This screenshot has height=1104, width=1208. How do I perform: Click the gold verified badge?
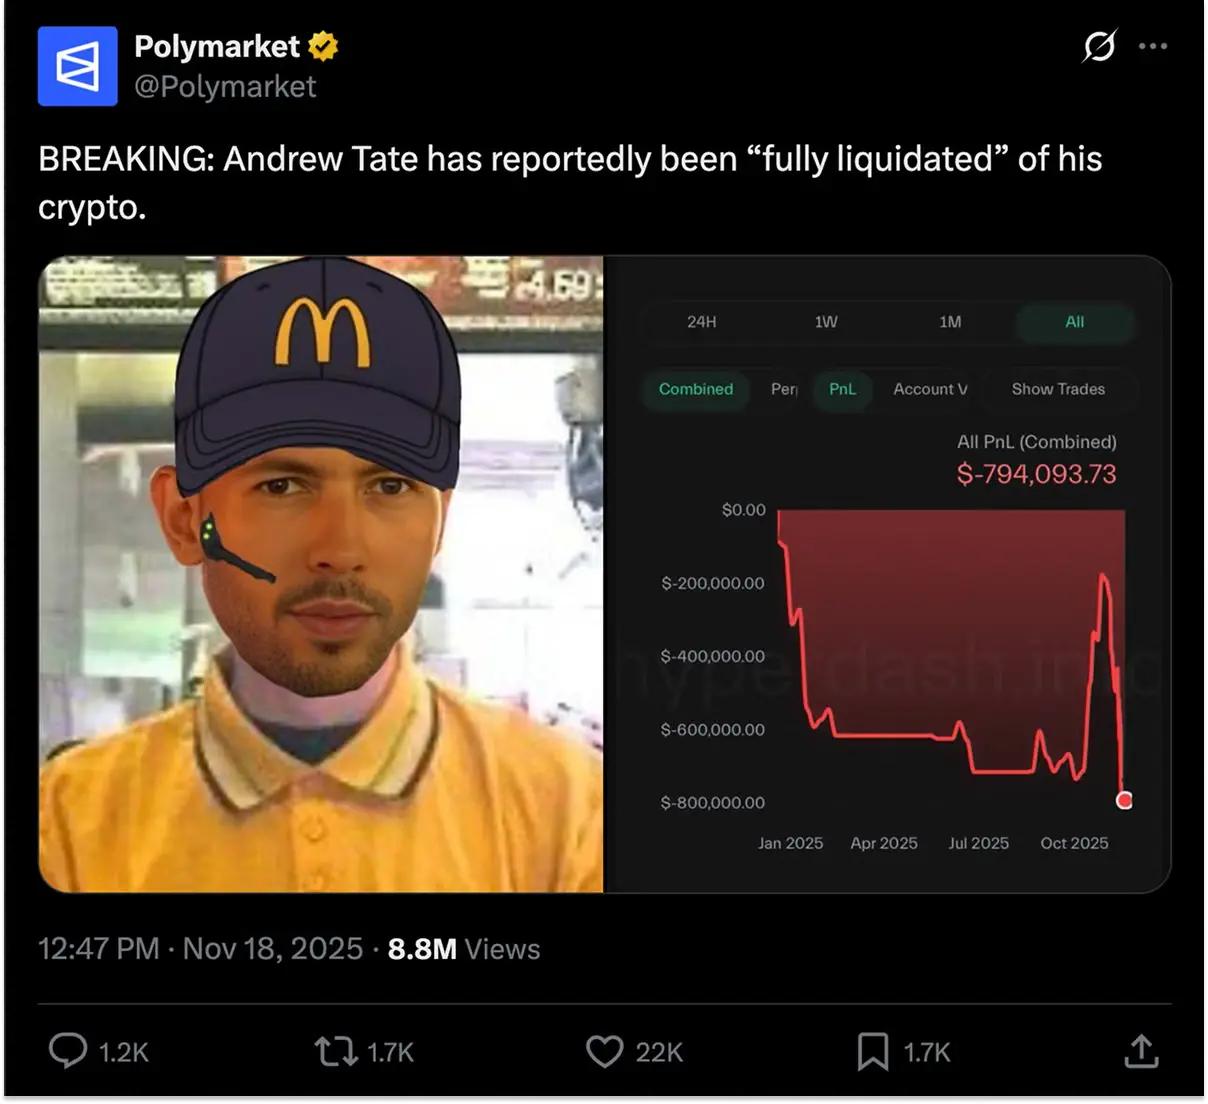(323, 46)
